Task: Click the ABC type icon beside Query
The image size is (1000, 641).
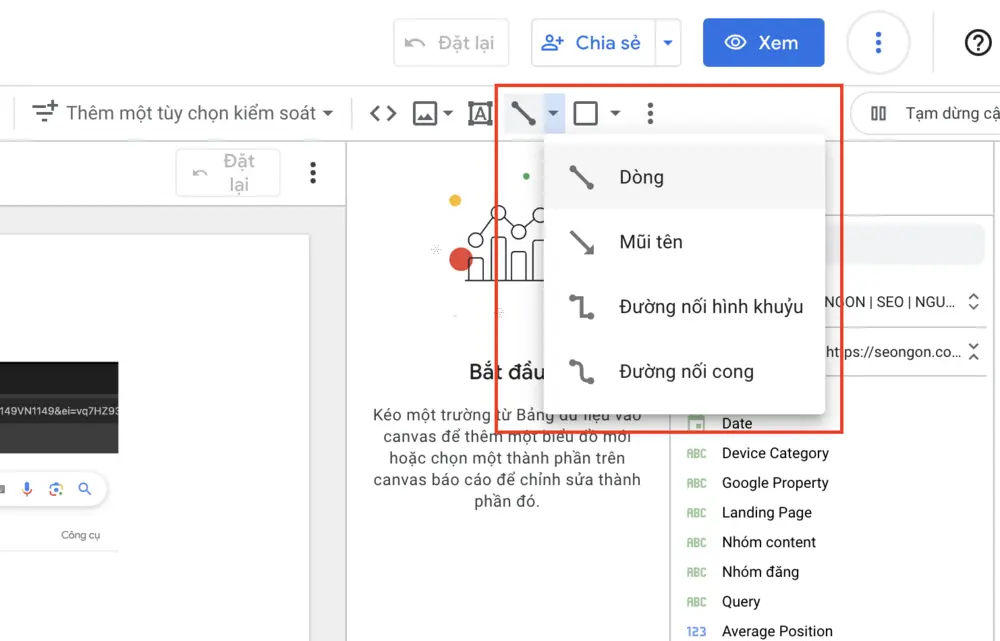Action: [696, 601]
